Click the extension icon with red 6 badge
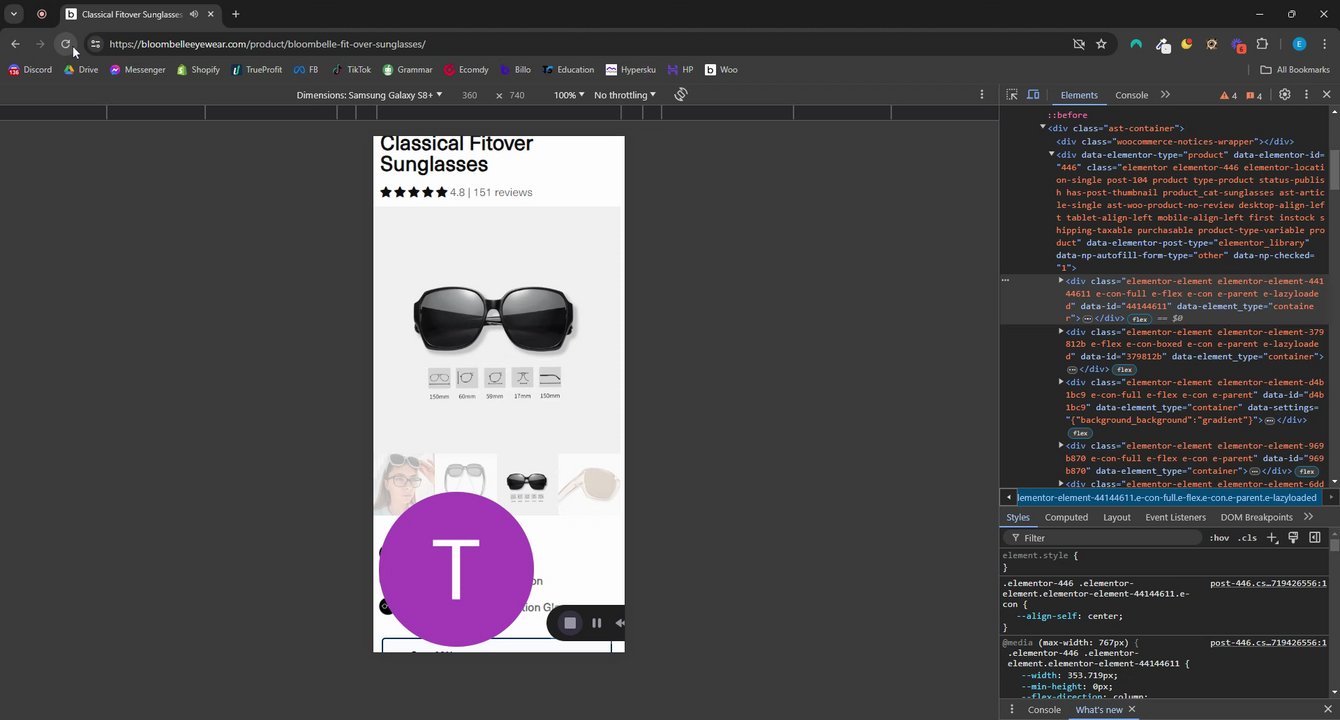This screenshot has height=720, width=1340. click(x=1238, y=45)
